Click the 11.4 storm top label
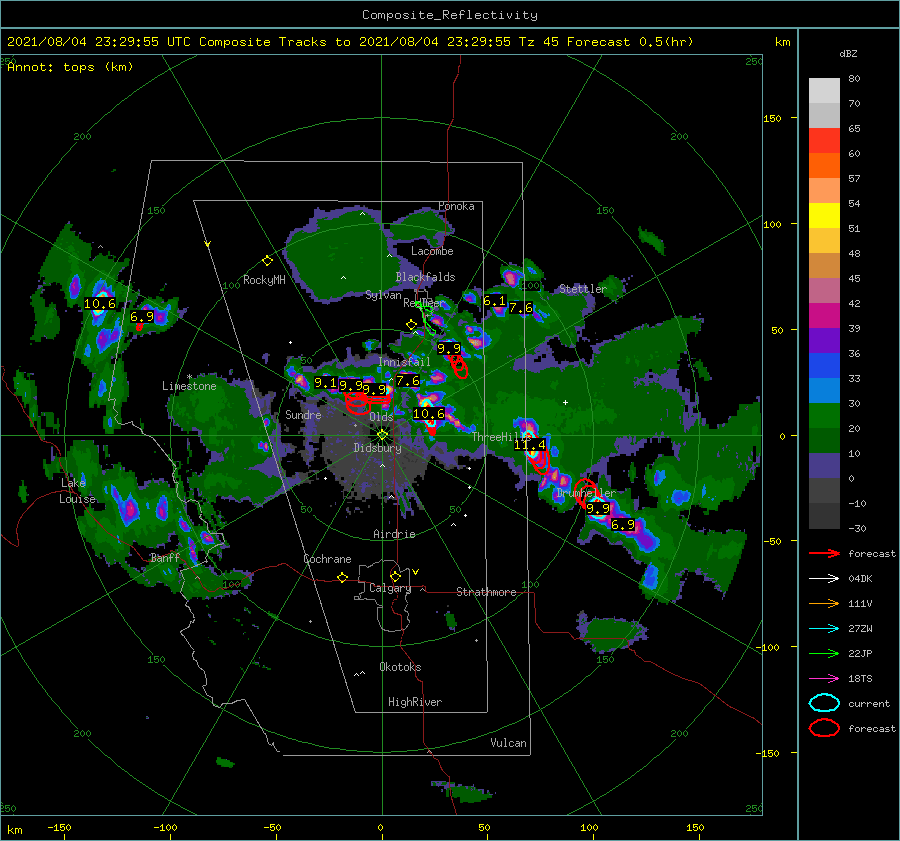Viewport: 900px width, 841px height. [529, 444]
